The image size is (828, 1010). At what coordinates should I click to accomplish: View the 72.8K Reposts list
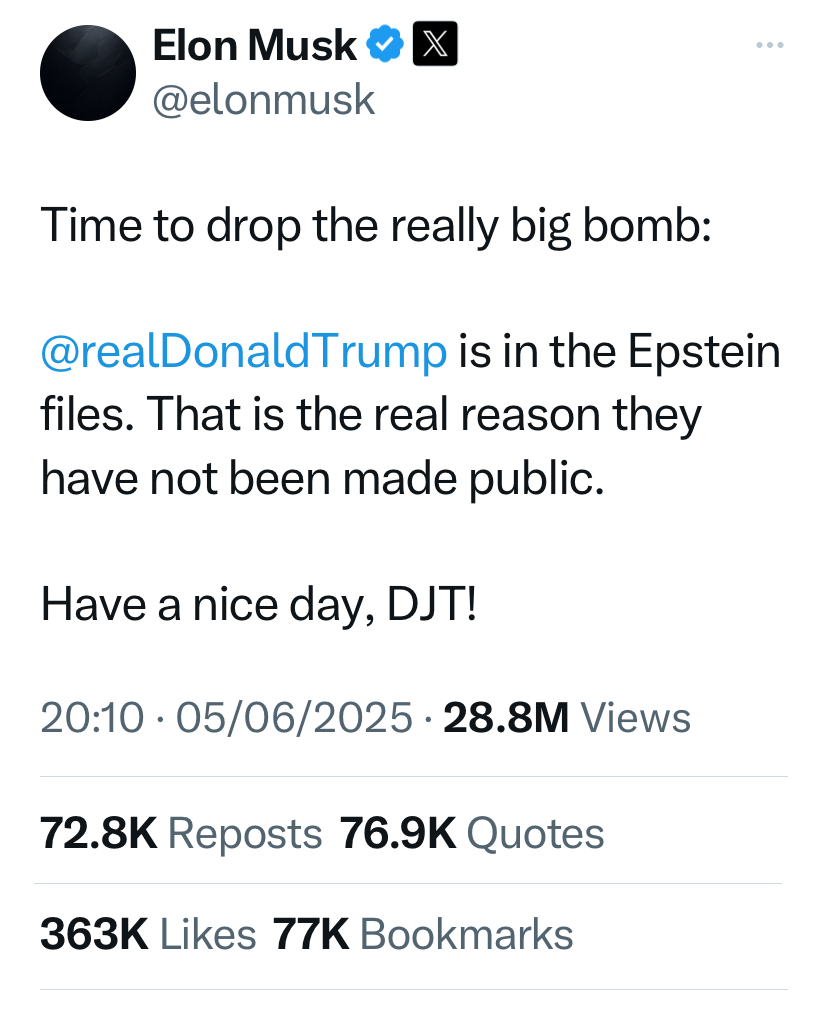[181, 834]
